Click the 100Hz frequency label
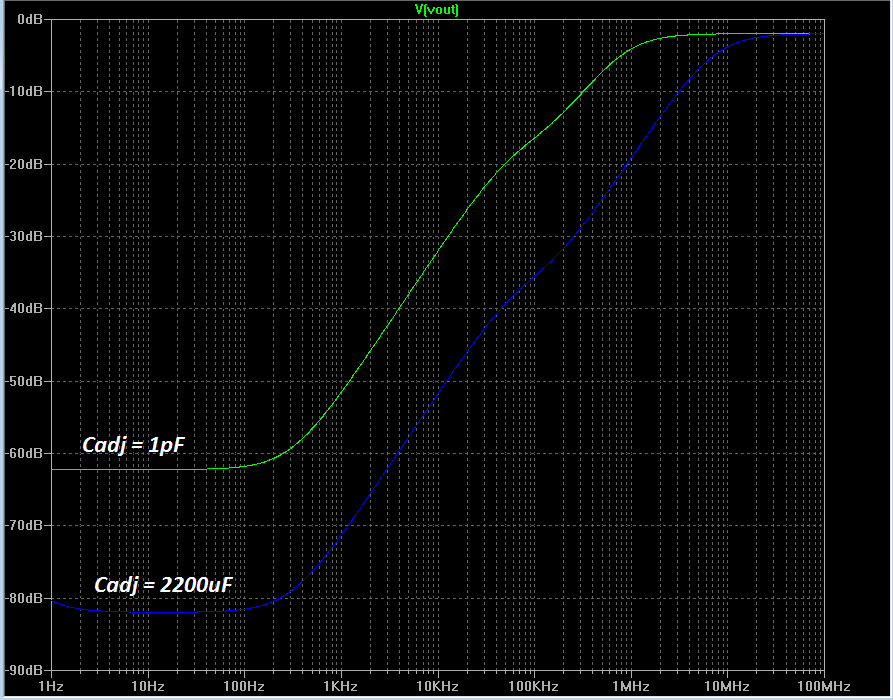893x700 pixels. point(244,686)
